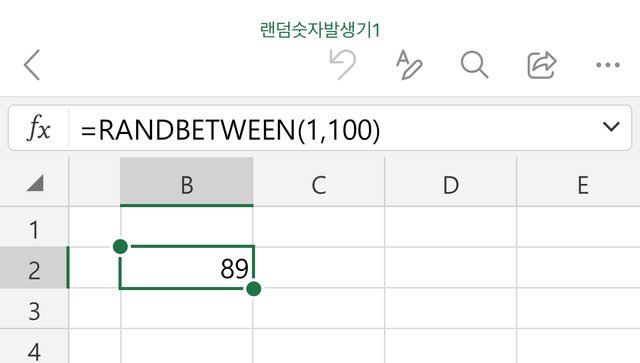Open the search magnifier icon
640x363 pixels.
pyautogui.click(x=474, y=65)
